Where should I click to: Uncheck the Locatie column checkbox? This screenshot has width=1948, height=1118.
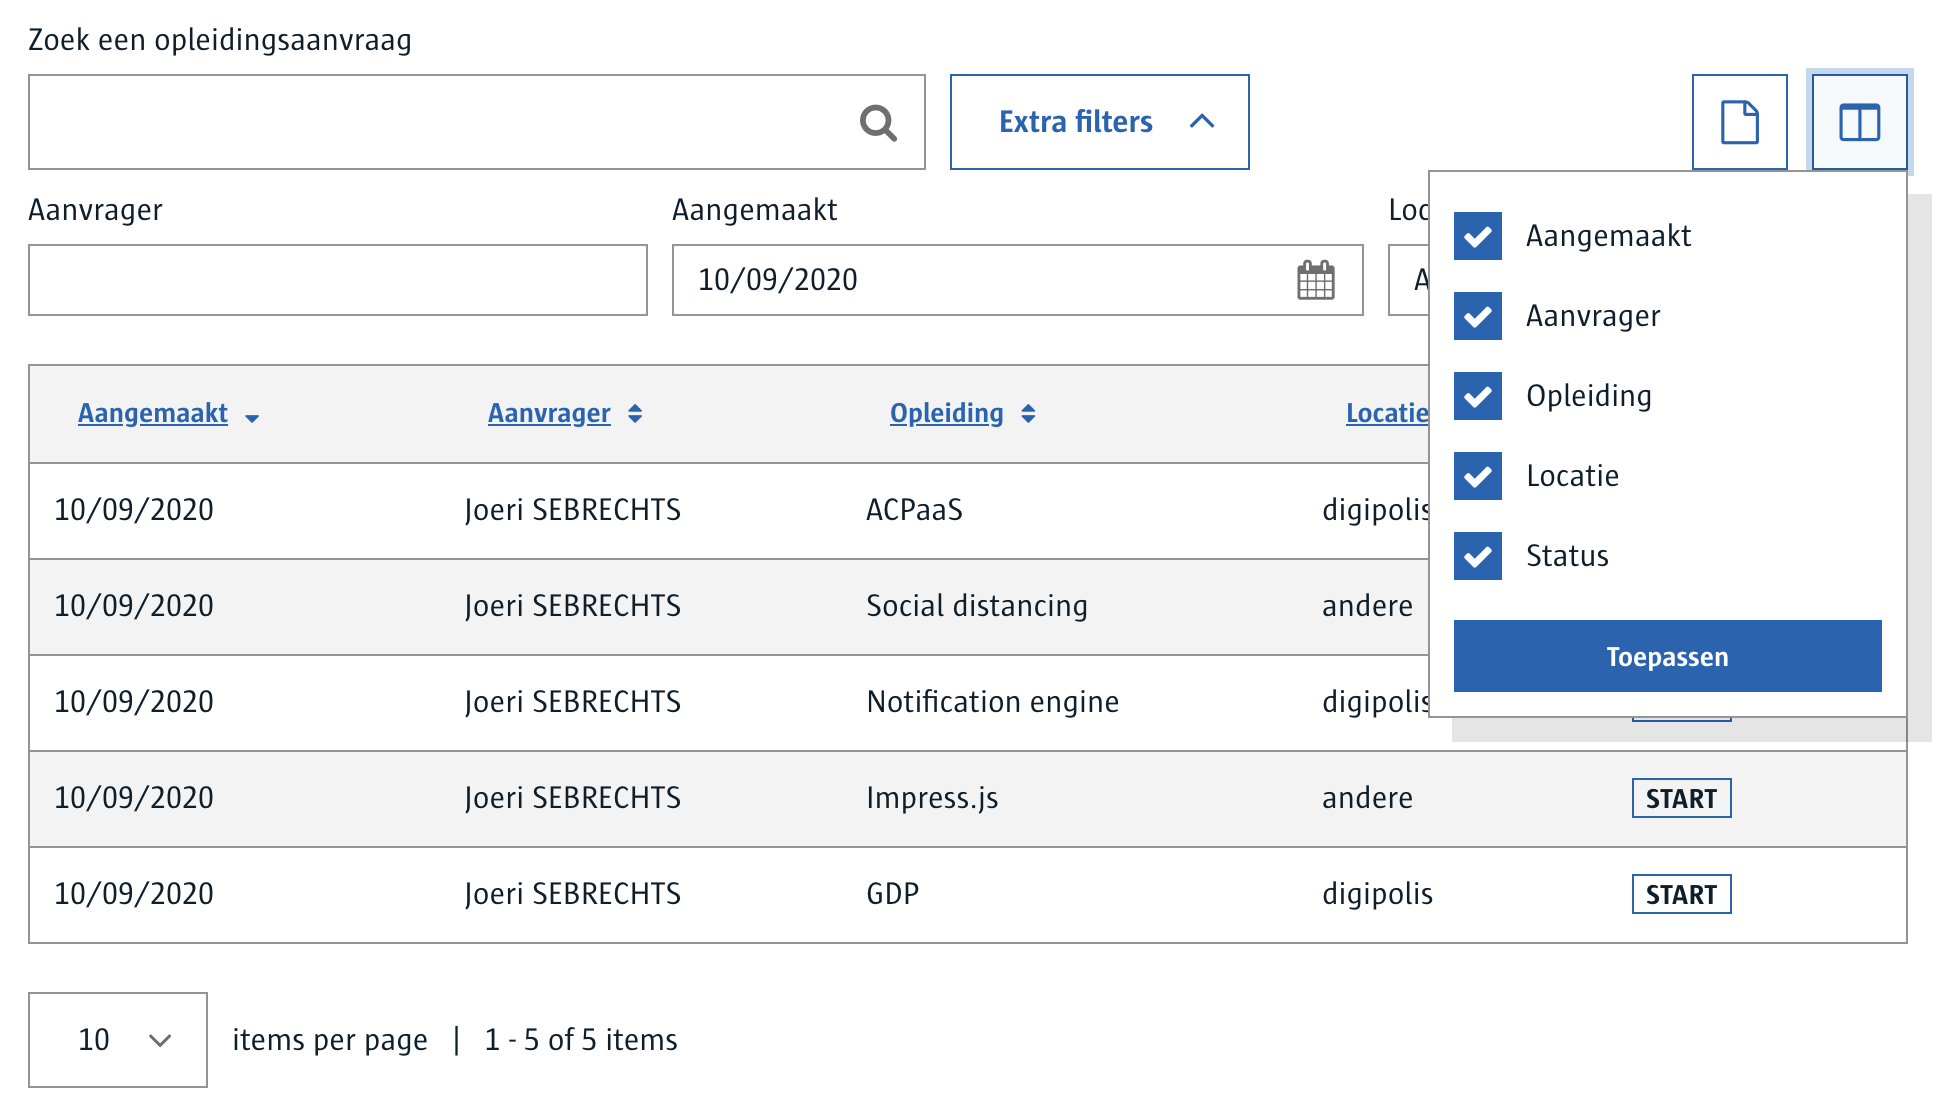1478,476
